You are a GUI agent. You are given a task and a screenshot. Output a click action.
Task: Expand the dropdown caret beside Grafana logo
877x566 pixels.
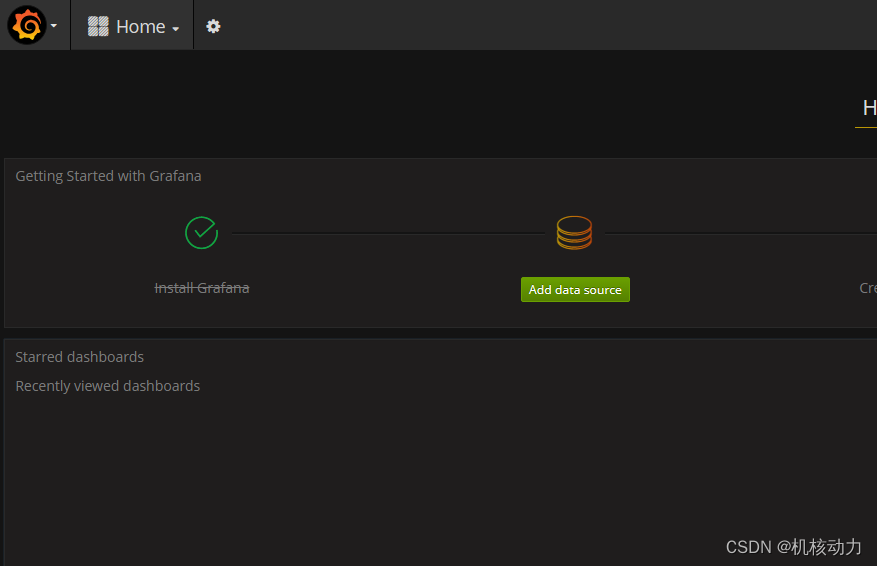pyautogui.click(x=54, y=26)
